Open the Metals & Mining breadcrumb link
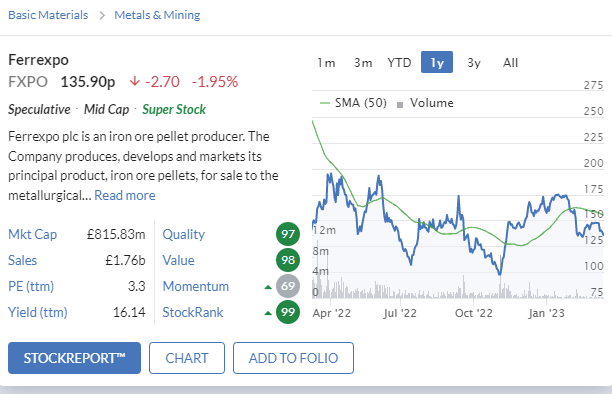The width and height of the screenshot is (612, 394). click(x=157, y=15)
